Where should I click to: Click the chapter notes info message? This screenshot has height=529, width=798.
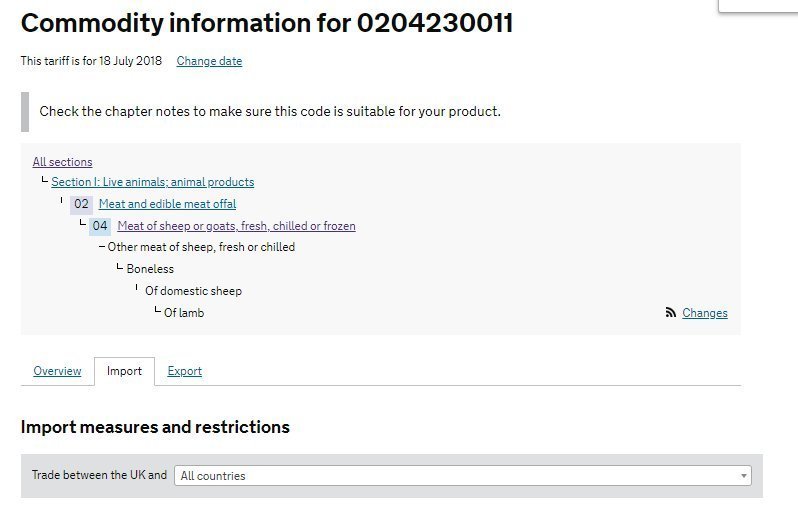[270, 112]
